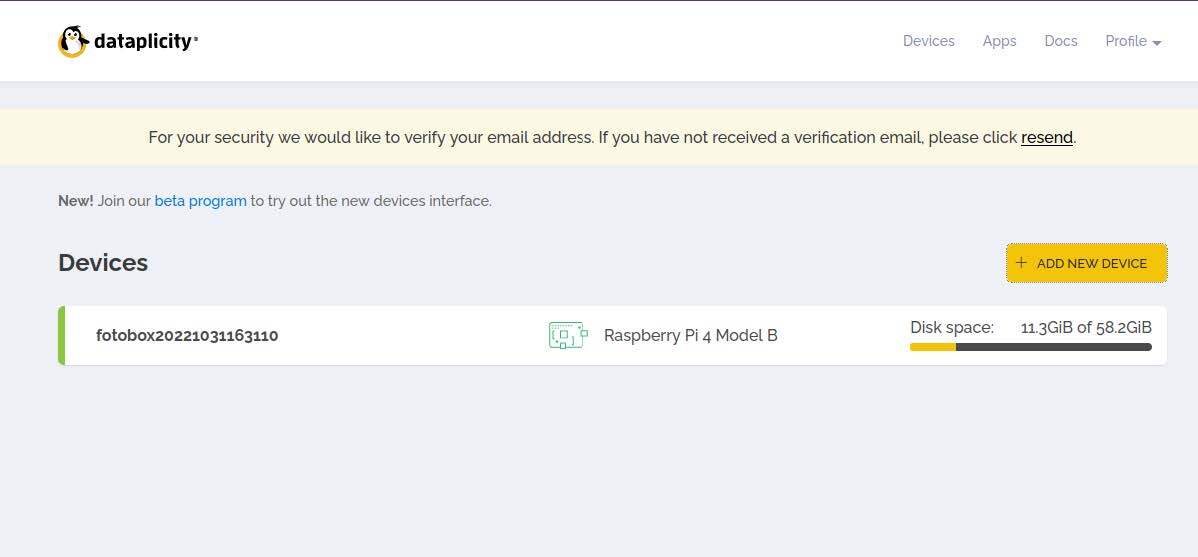Open the Apps navigation item
Image resolution: width=1198 pixels, height=557 pixels.
point(999,41)
